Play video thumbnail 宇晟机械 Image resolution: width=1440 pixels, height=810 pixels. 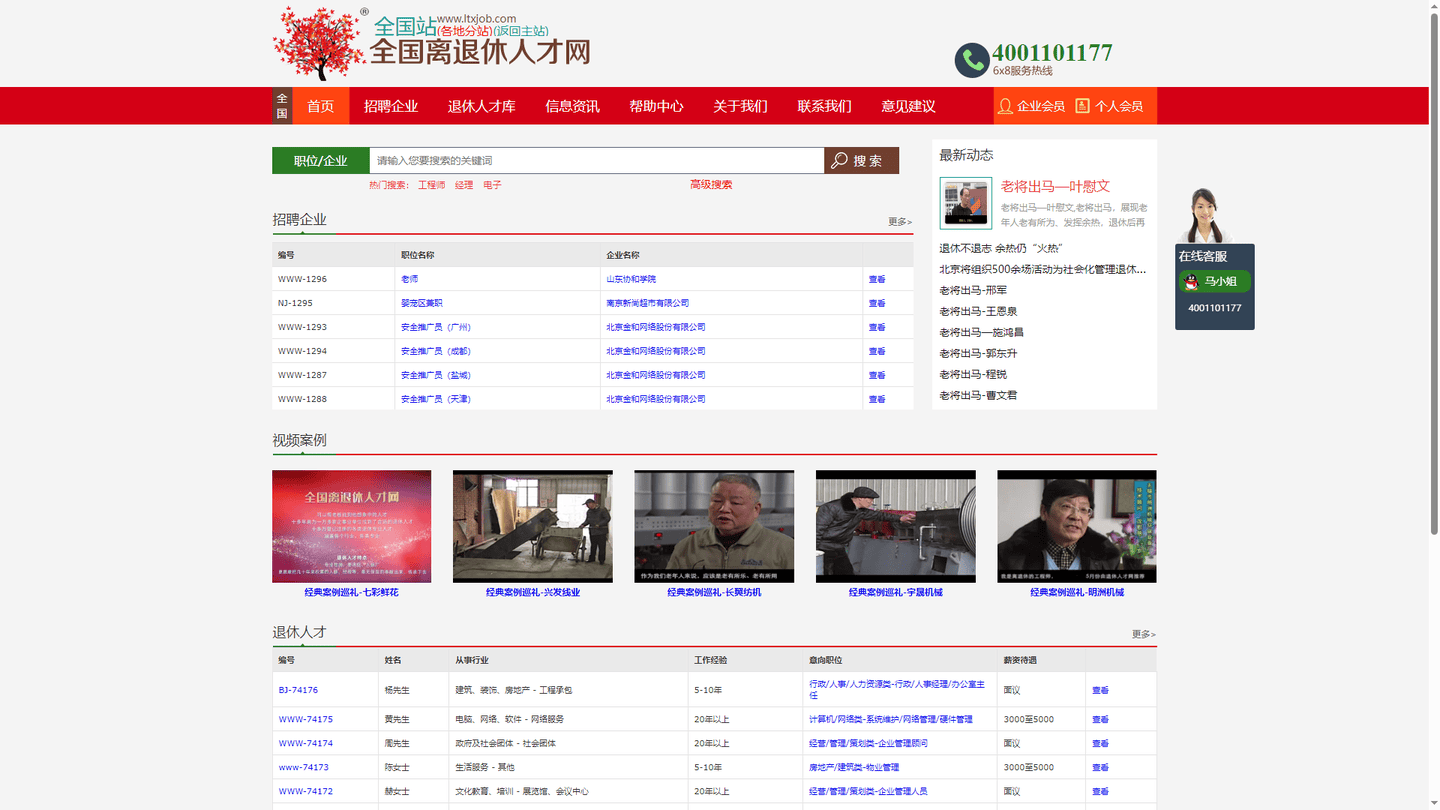896,526
